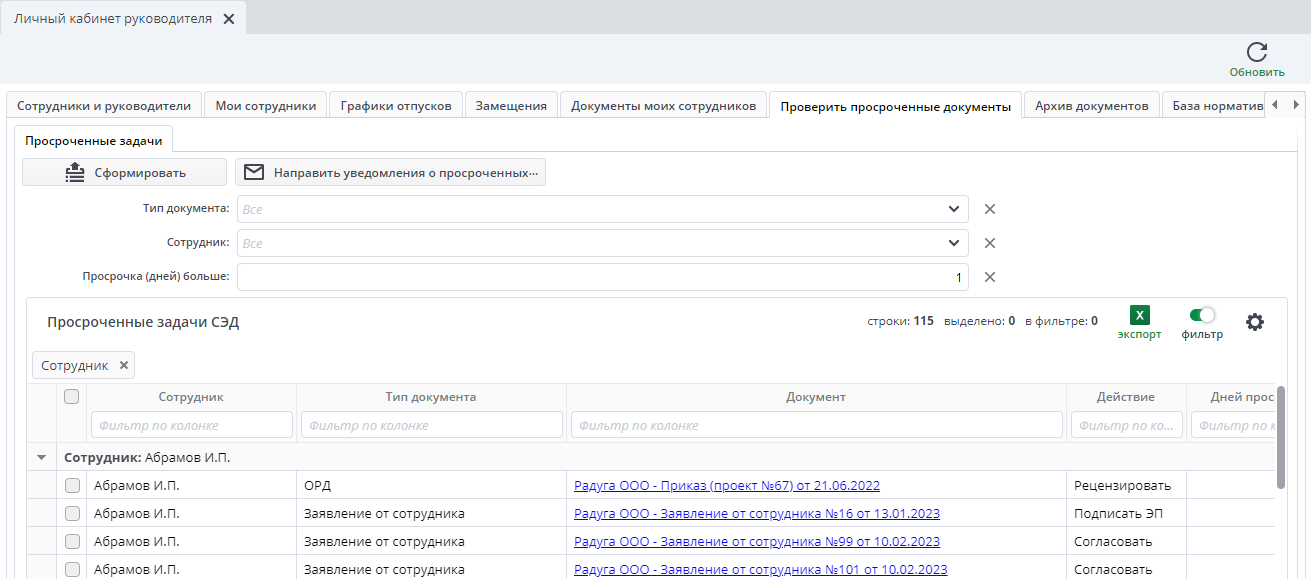Open the Тип документа dropdown
This screenshot has height=579, width=1311.
coord(953,209)
